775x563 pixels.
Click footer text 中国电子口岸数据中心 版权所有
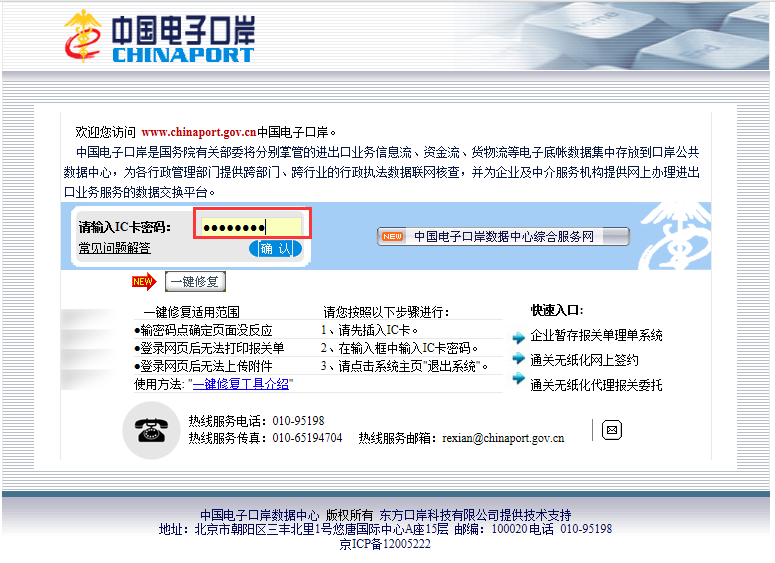pos(287,516)
